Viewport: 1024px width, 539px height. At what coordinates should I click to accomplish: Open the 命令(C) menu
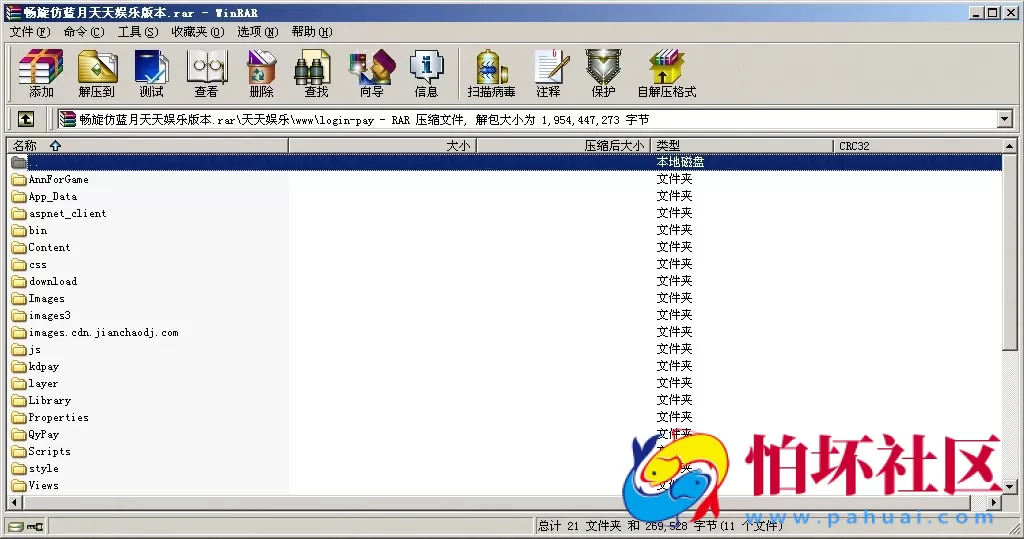pyautogui.click(x=84, y=31)
